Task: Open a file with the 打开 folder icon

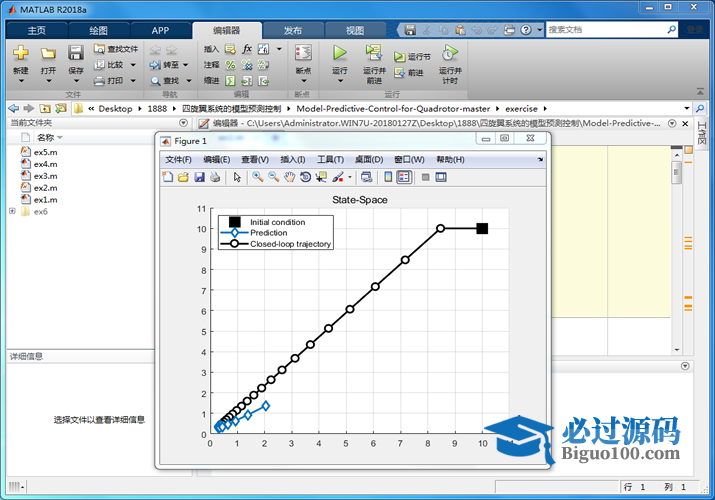Action: tap(48, 53)
